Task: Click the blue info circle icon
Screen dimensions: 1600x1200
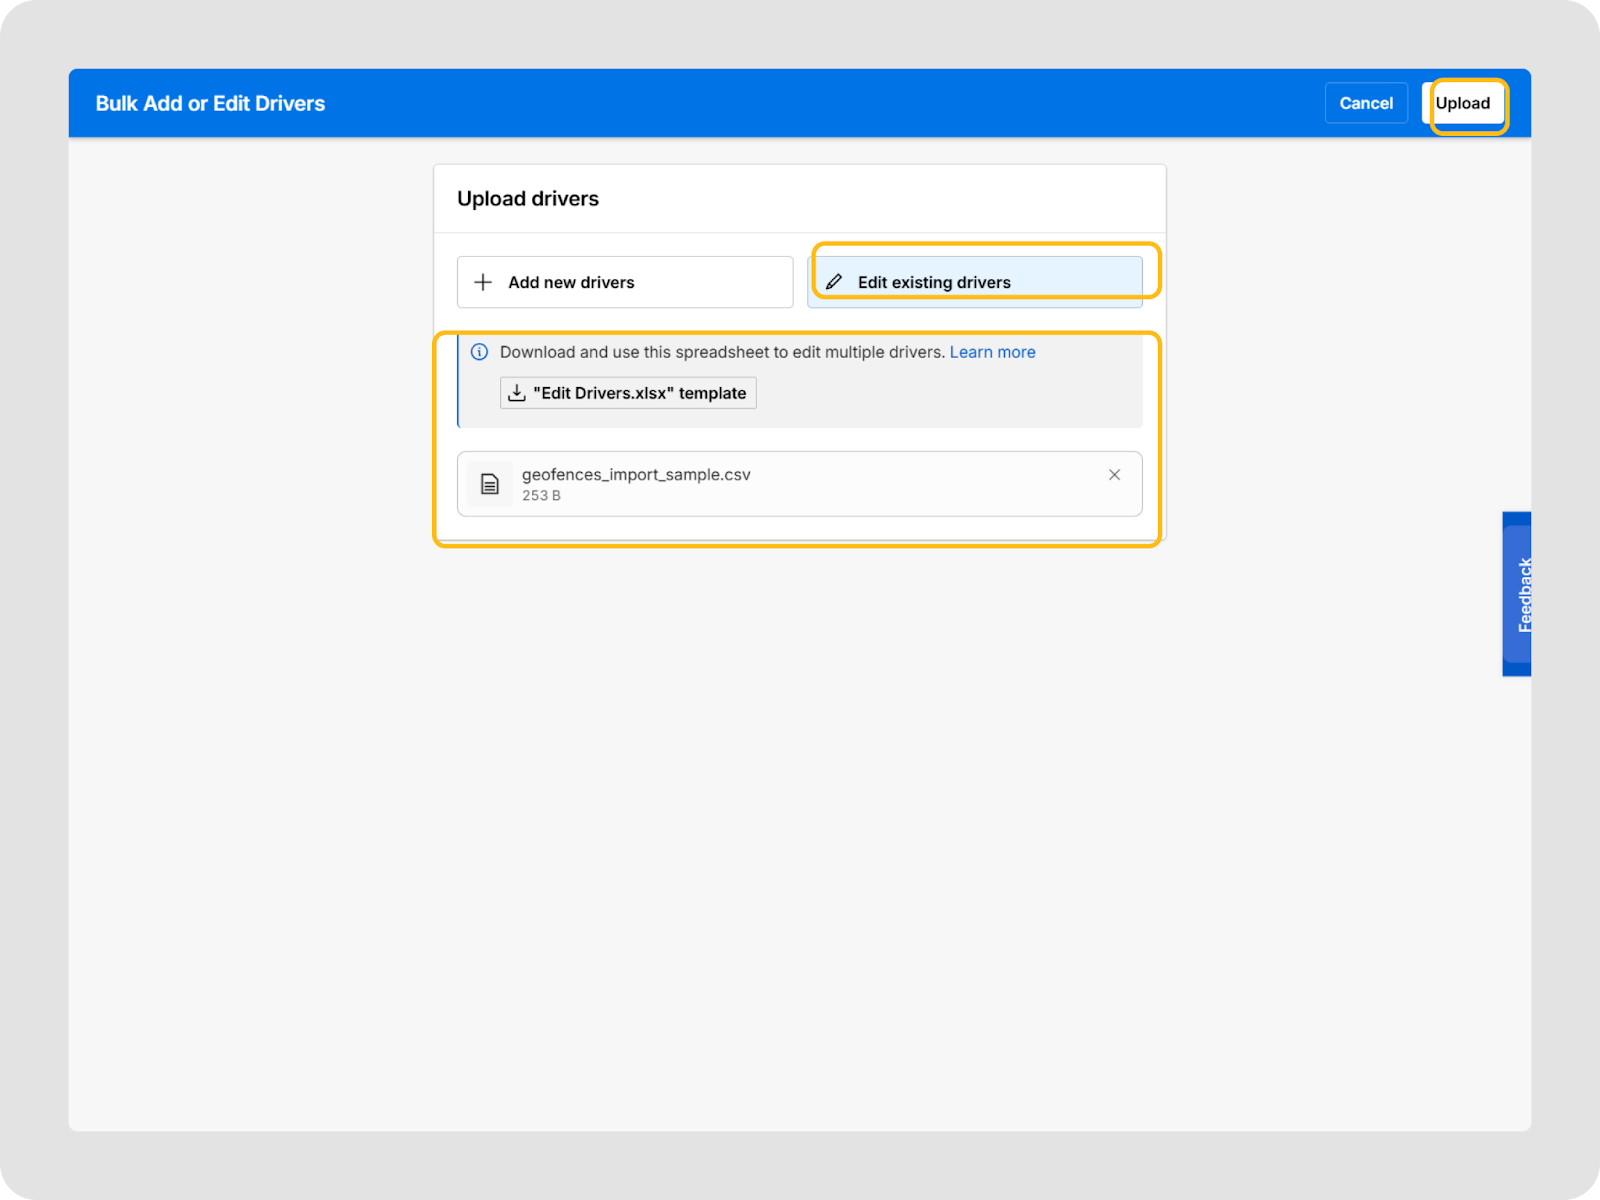Action: tap(480, 352)
